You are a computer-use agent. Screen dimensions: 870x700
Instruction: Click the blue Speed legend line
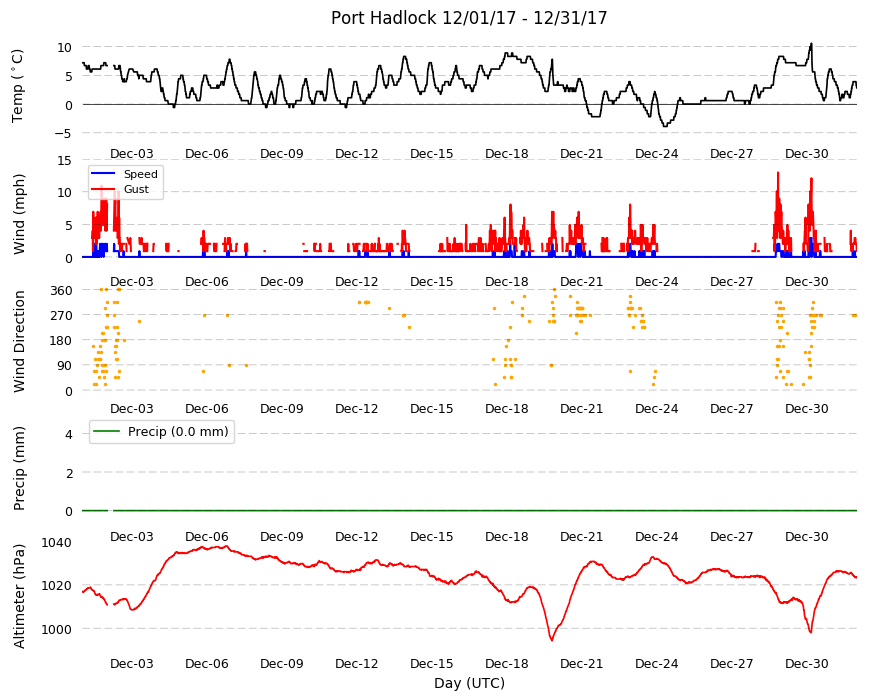coord(104,174)
